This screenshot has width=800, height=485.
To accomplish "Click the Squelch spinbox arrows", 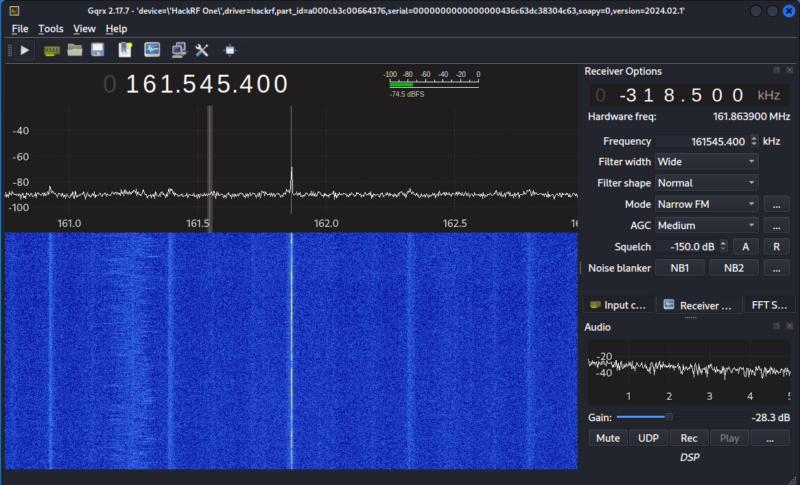I will (x=723, y=247).
